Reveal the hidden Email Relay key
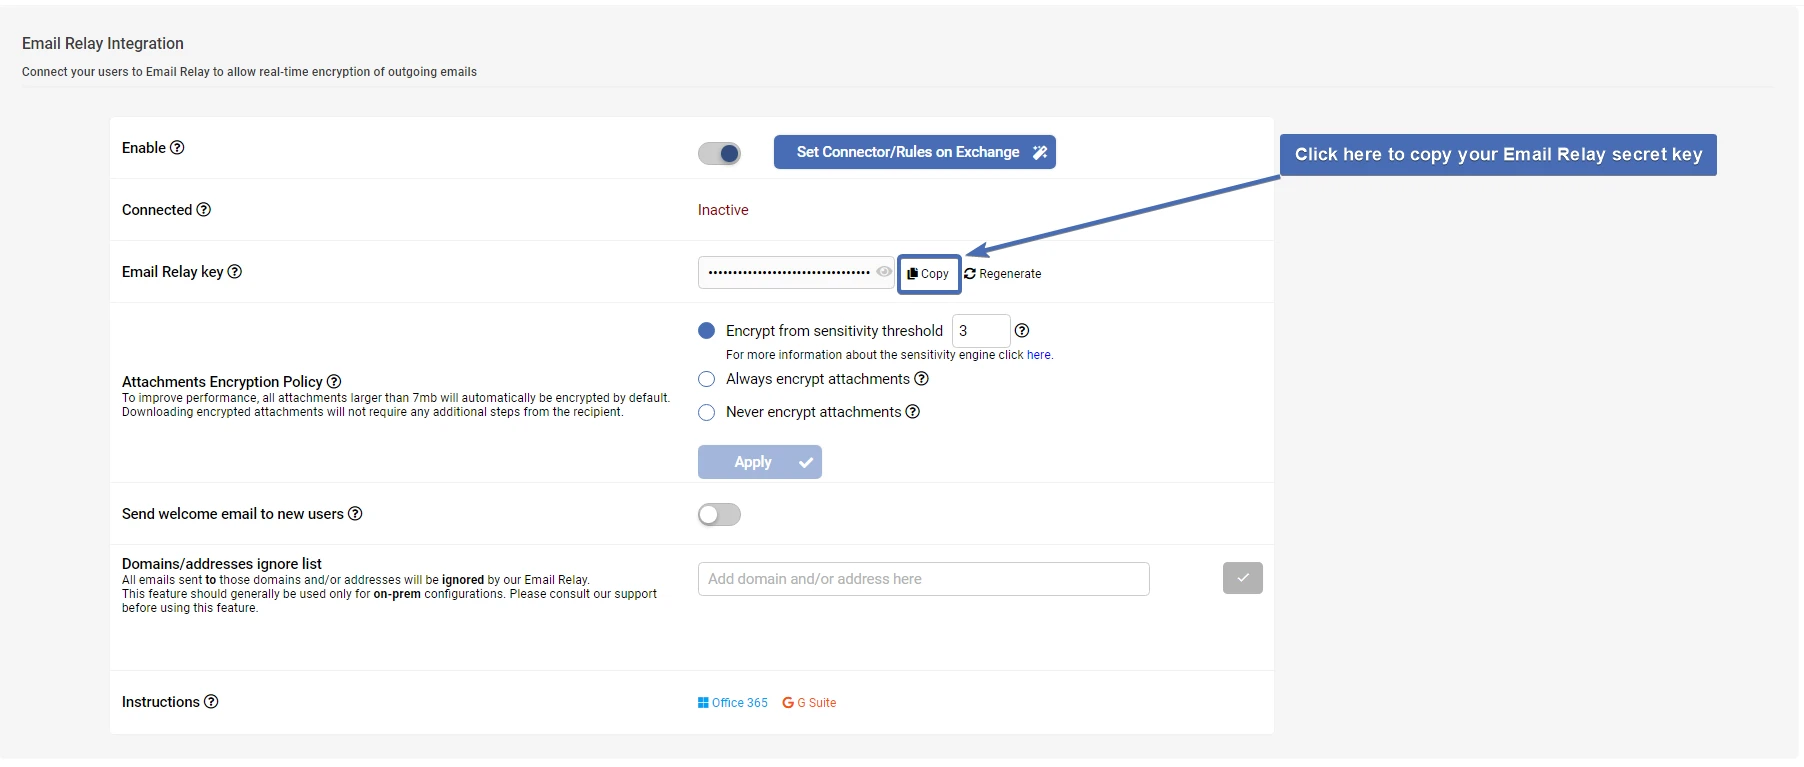The image size is (1804, 767). (x=884, y=272)
